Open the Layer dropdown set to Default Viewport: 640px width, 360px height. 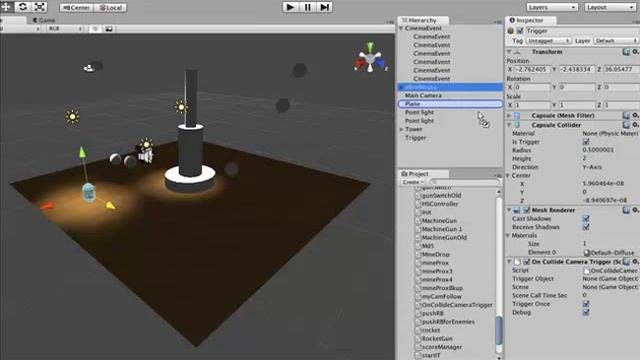[x=616, y=41]
